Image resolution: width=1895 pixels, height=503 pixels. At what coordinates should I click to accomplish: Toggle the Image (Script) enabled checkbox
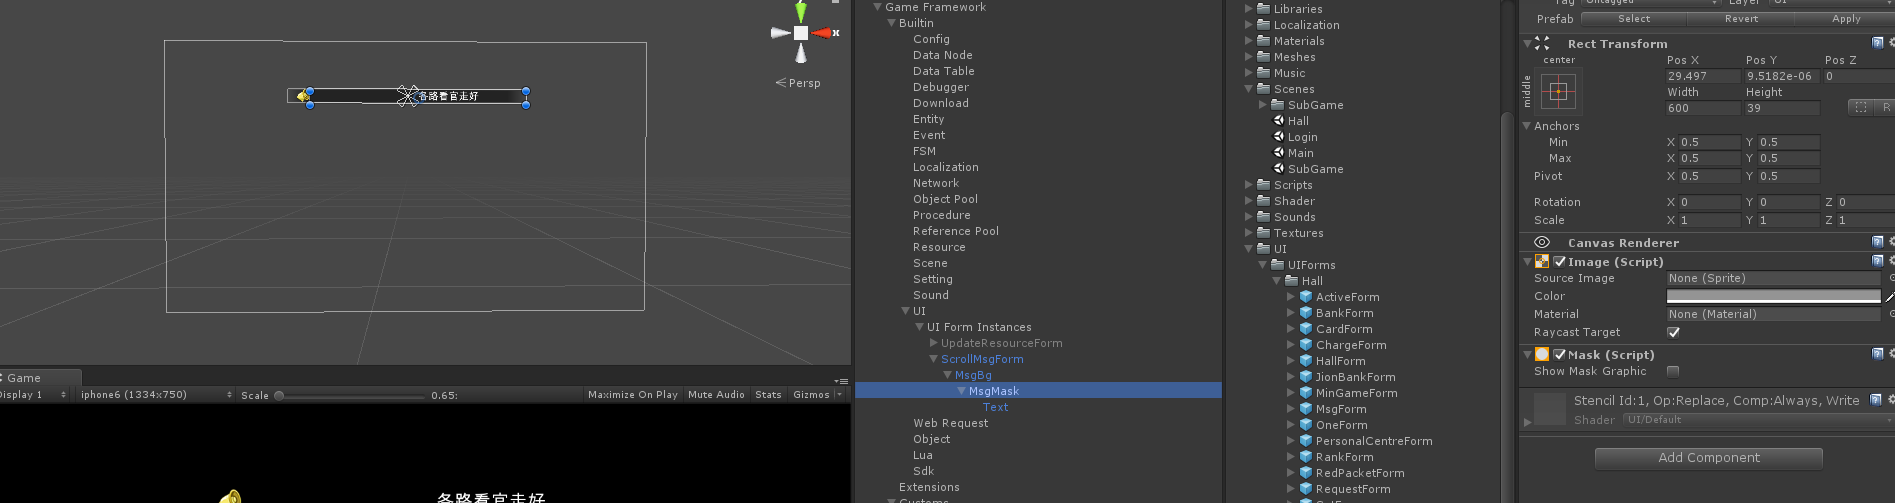[x=1559, y=261]
